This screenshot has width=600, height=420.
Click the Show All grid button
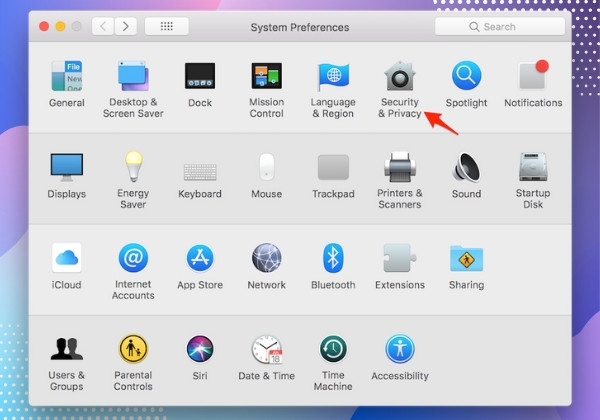[x=166, y=26]
